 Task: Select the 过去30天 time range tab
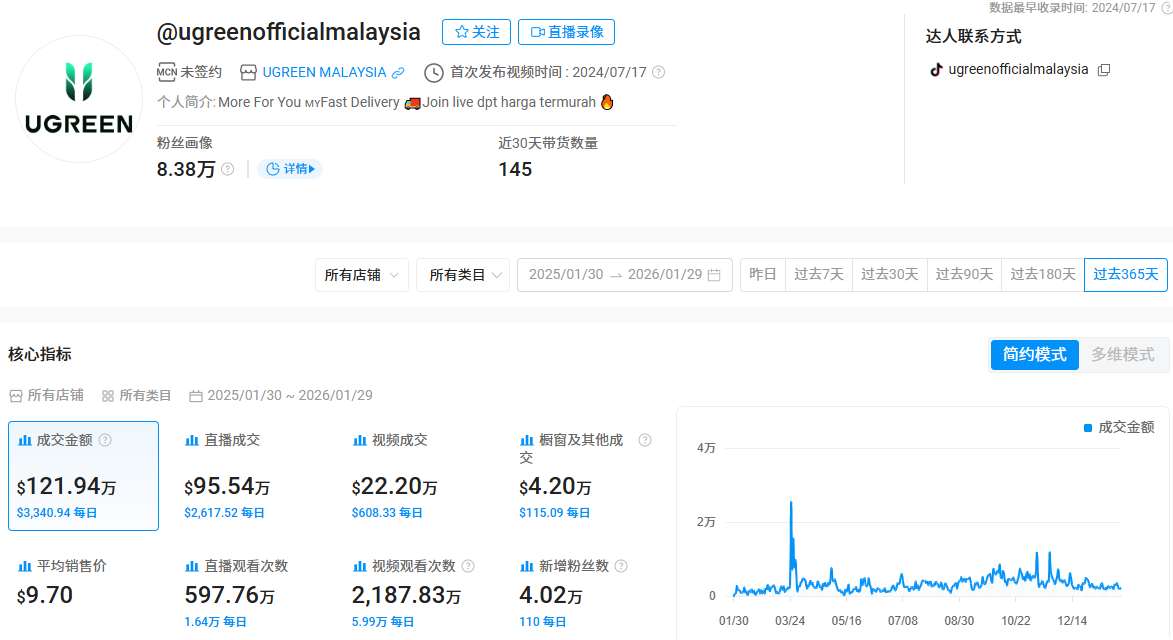tap(889, 275)
